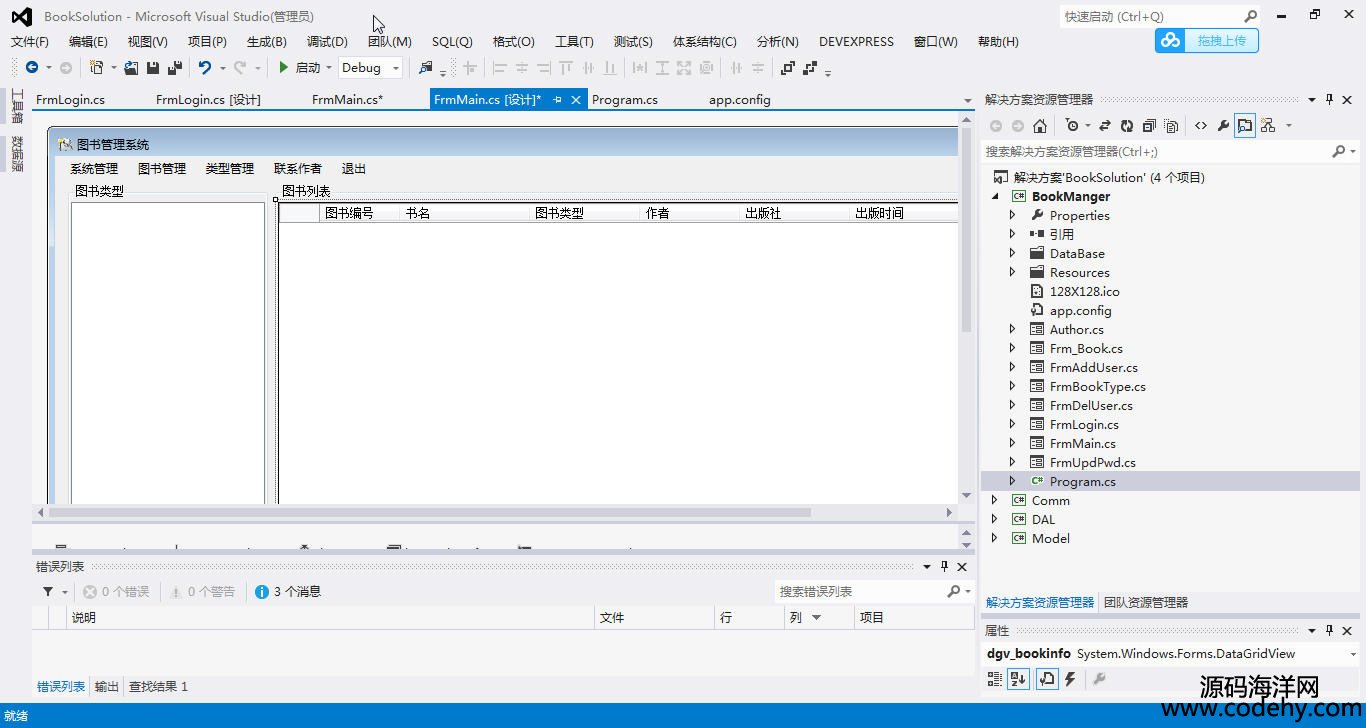Switch to 团队资源管理器 panel tab
This screenshot has height=728, width=1366.
pyautogui.click(x=1146, y=603)
